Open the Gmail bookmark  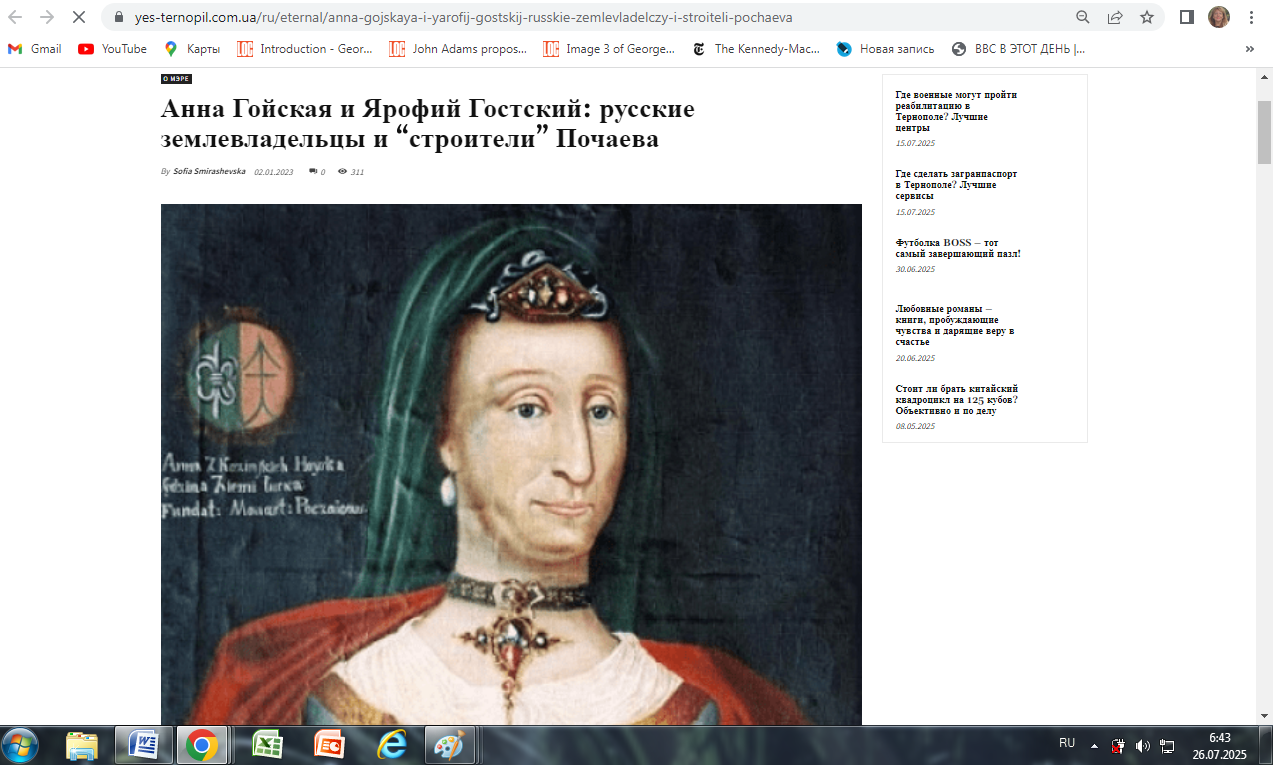point(35,49)
